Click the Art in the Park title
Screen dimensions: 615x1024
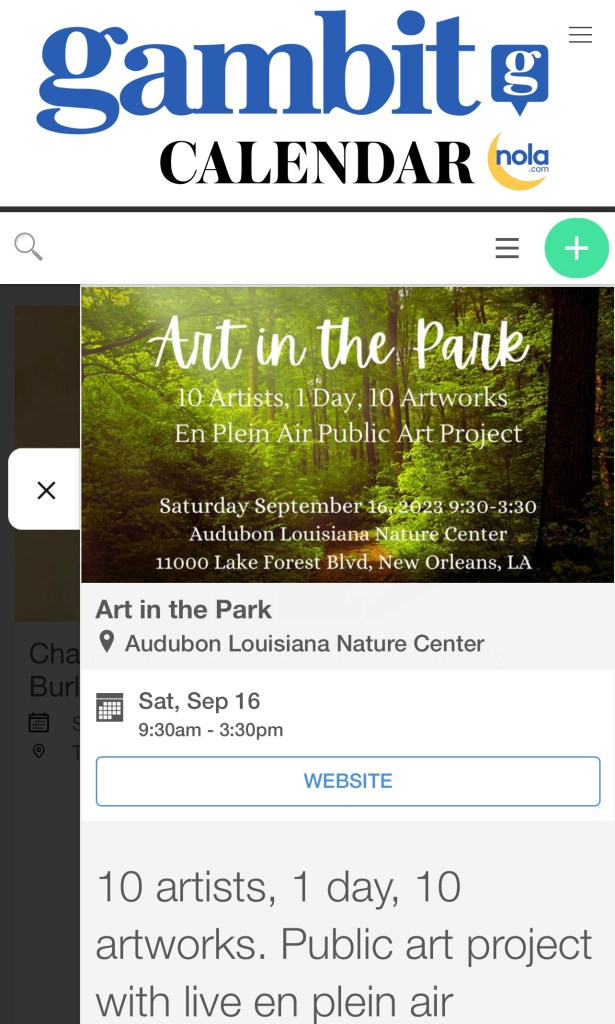(x=184, y=609)
